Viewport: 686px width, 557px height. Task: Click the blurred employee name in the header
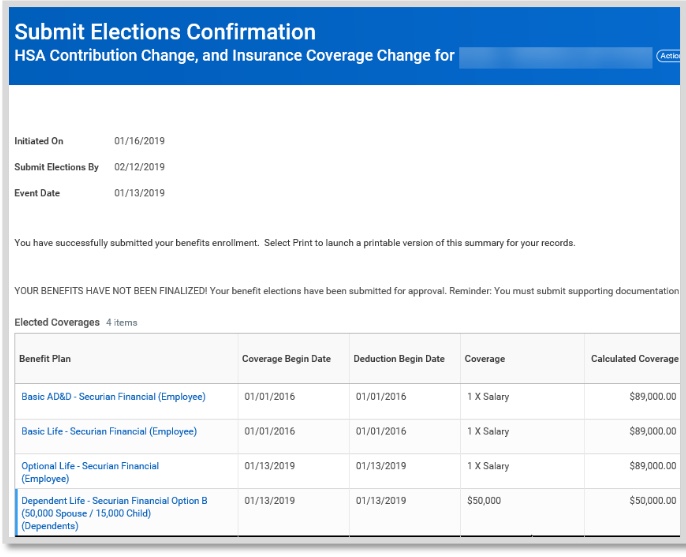(x=555, y=57)
